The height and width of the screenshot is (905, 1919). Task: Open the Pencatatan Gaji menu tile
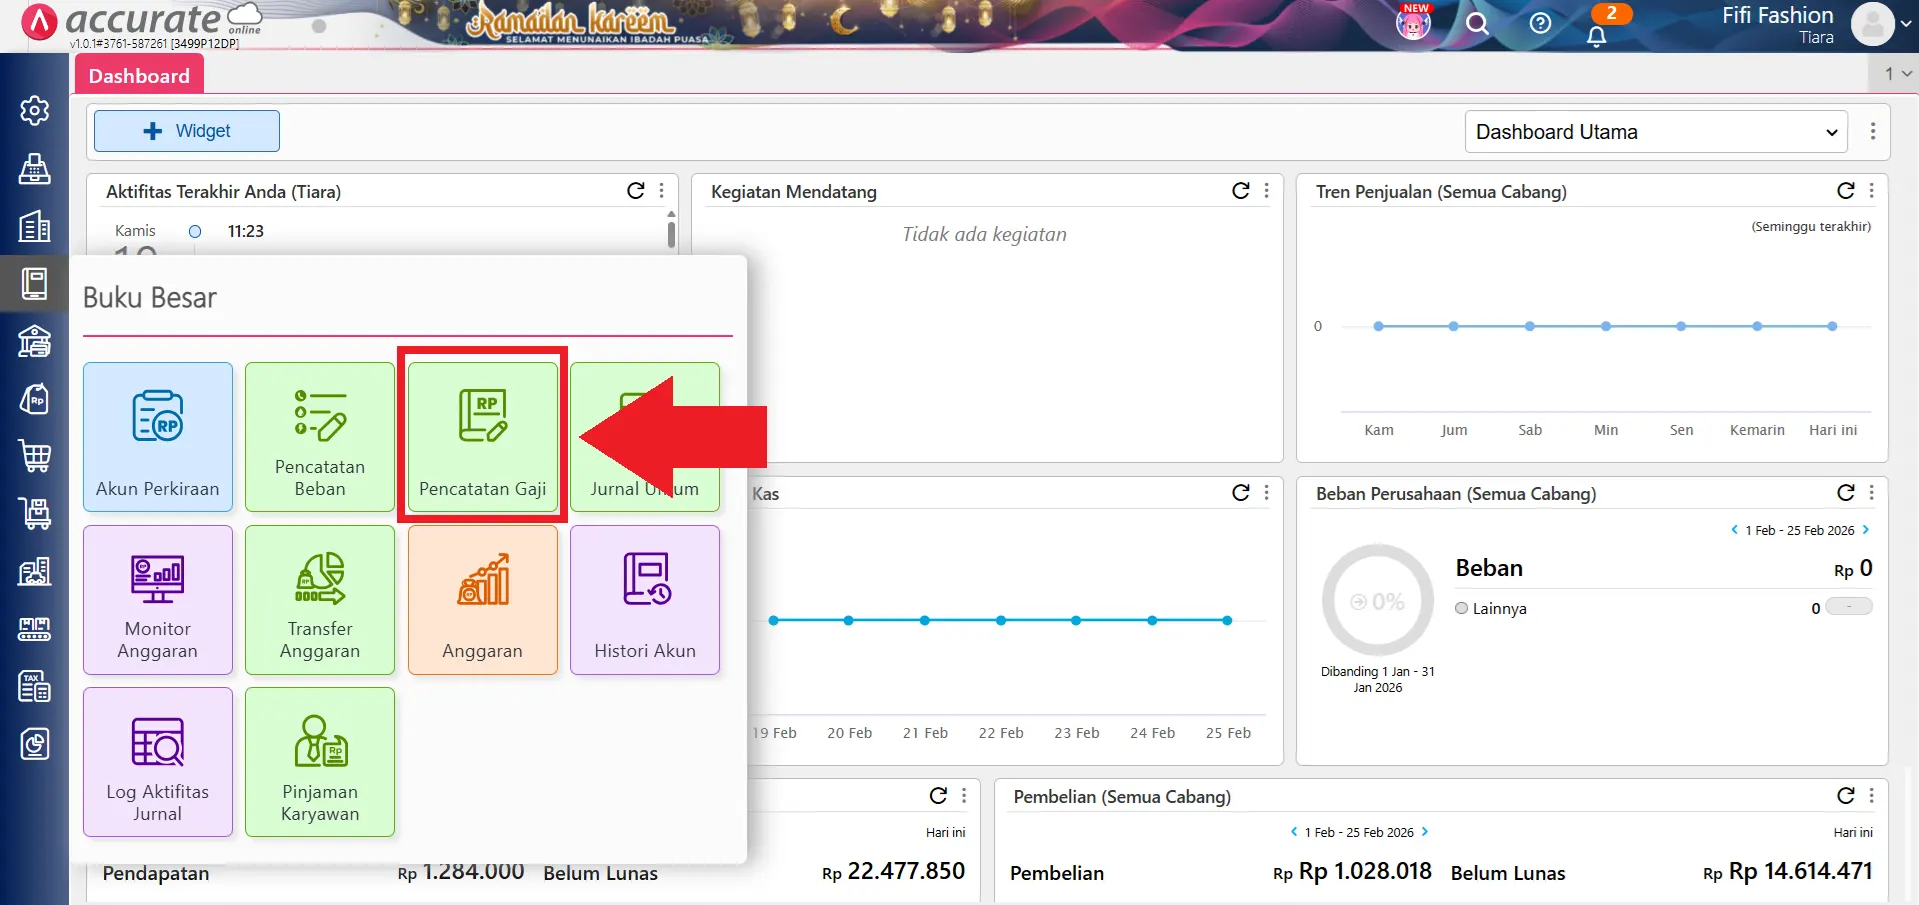[x=482, y=438]
